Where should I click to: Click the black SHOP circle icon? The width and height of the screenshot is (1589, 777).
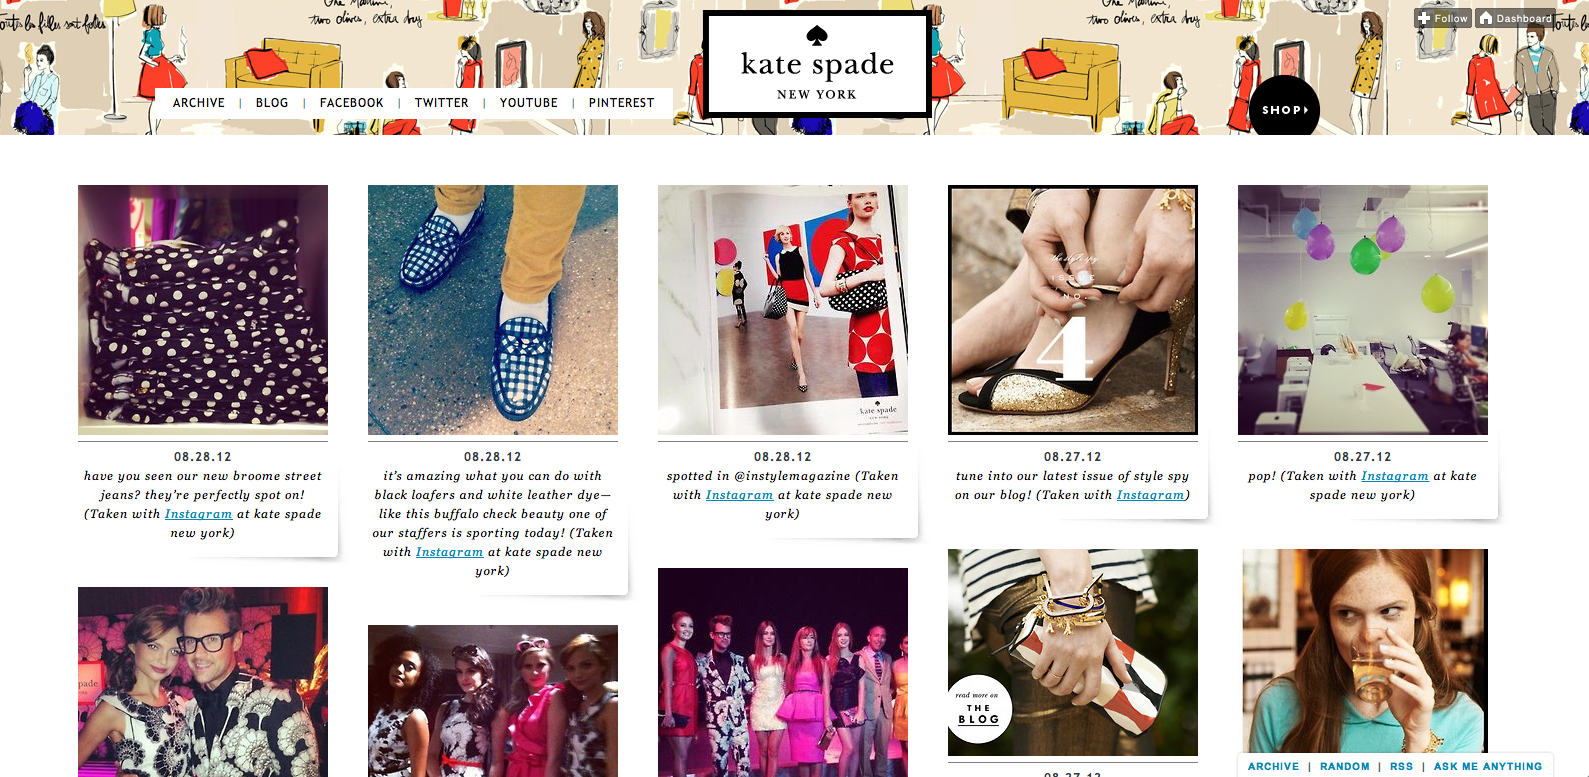point(1285,109)
